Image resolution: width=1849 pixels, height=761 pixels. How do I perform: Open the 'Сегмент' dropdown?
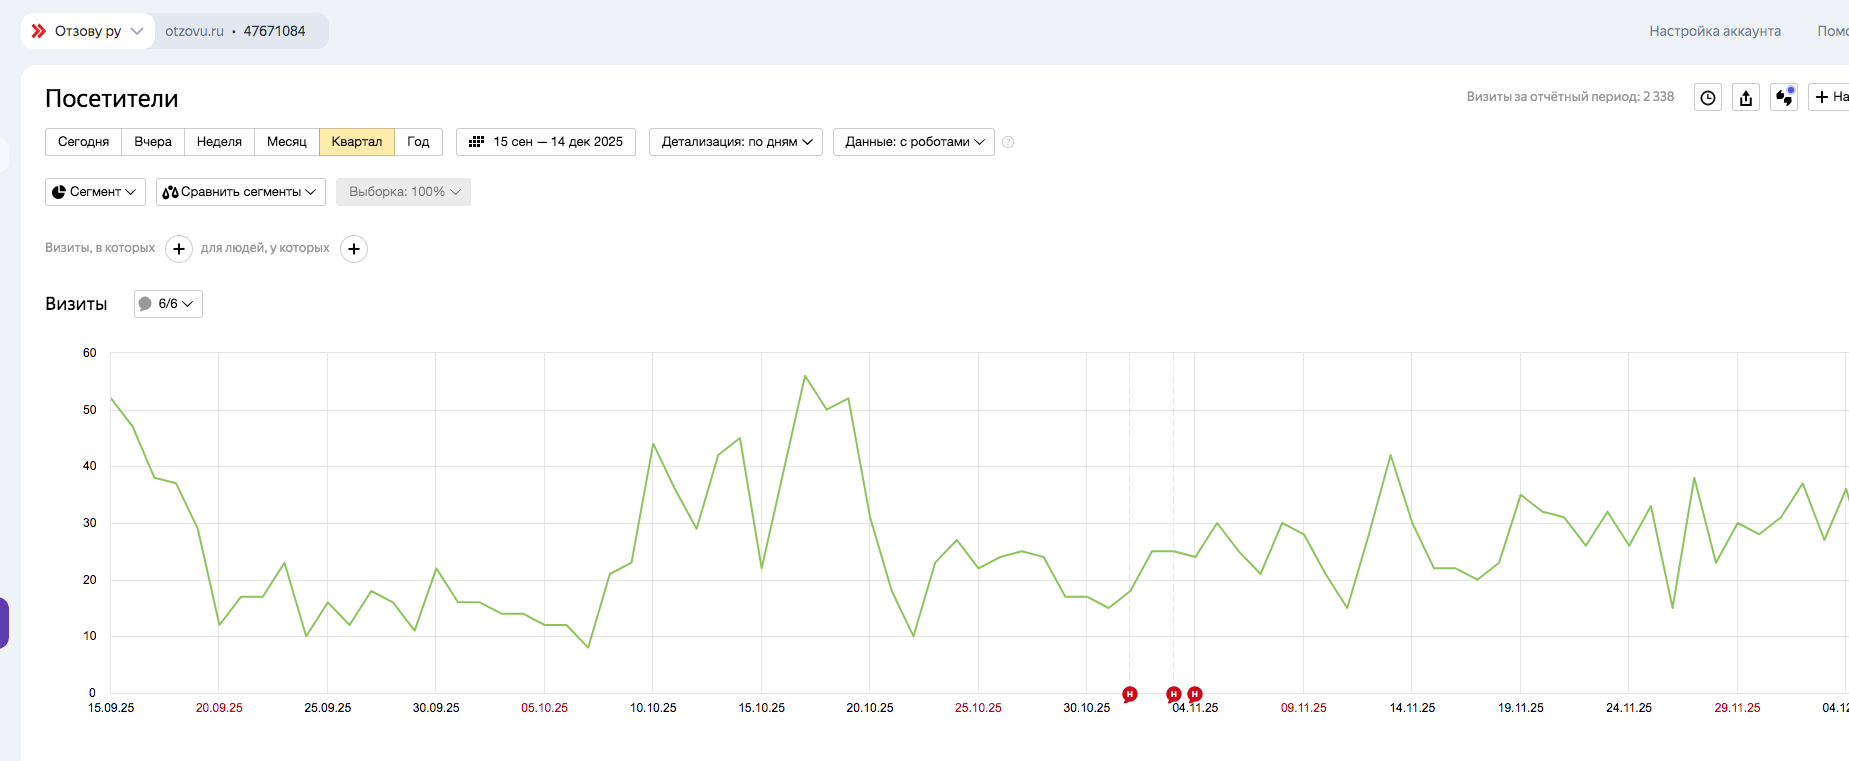coord(95,192)
